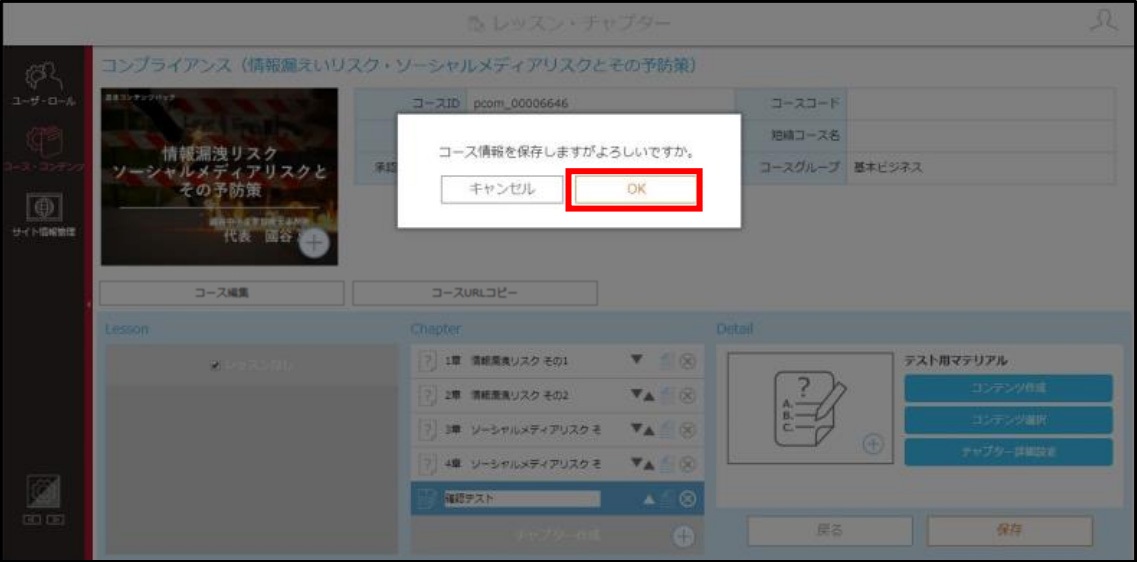The width and height of the screenshot is (1137, 562).
Task: Click the コースコード label cell
Action: point(791,104)
